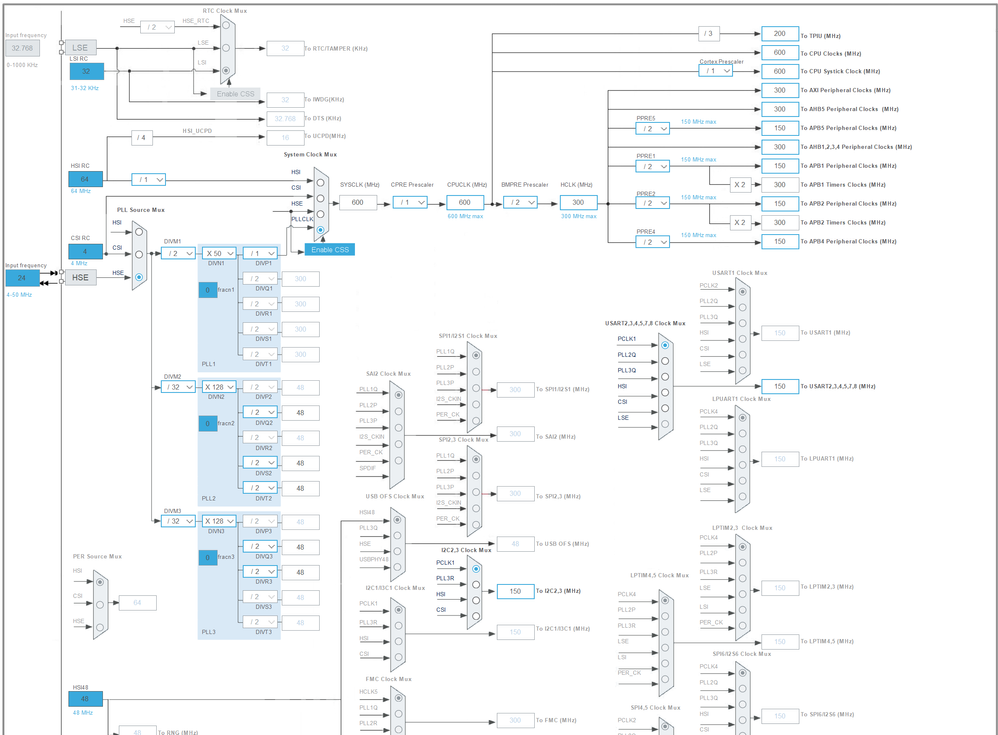Click the HSE oscillator block
The width and height of the screenshot is (998, 735).
80,277
